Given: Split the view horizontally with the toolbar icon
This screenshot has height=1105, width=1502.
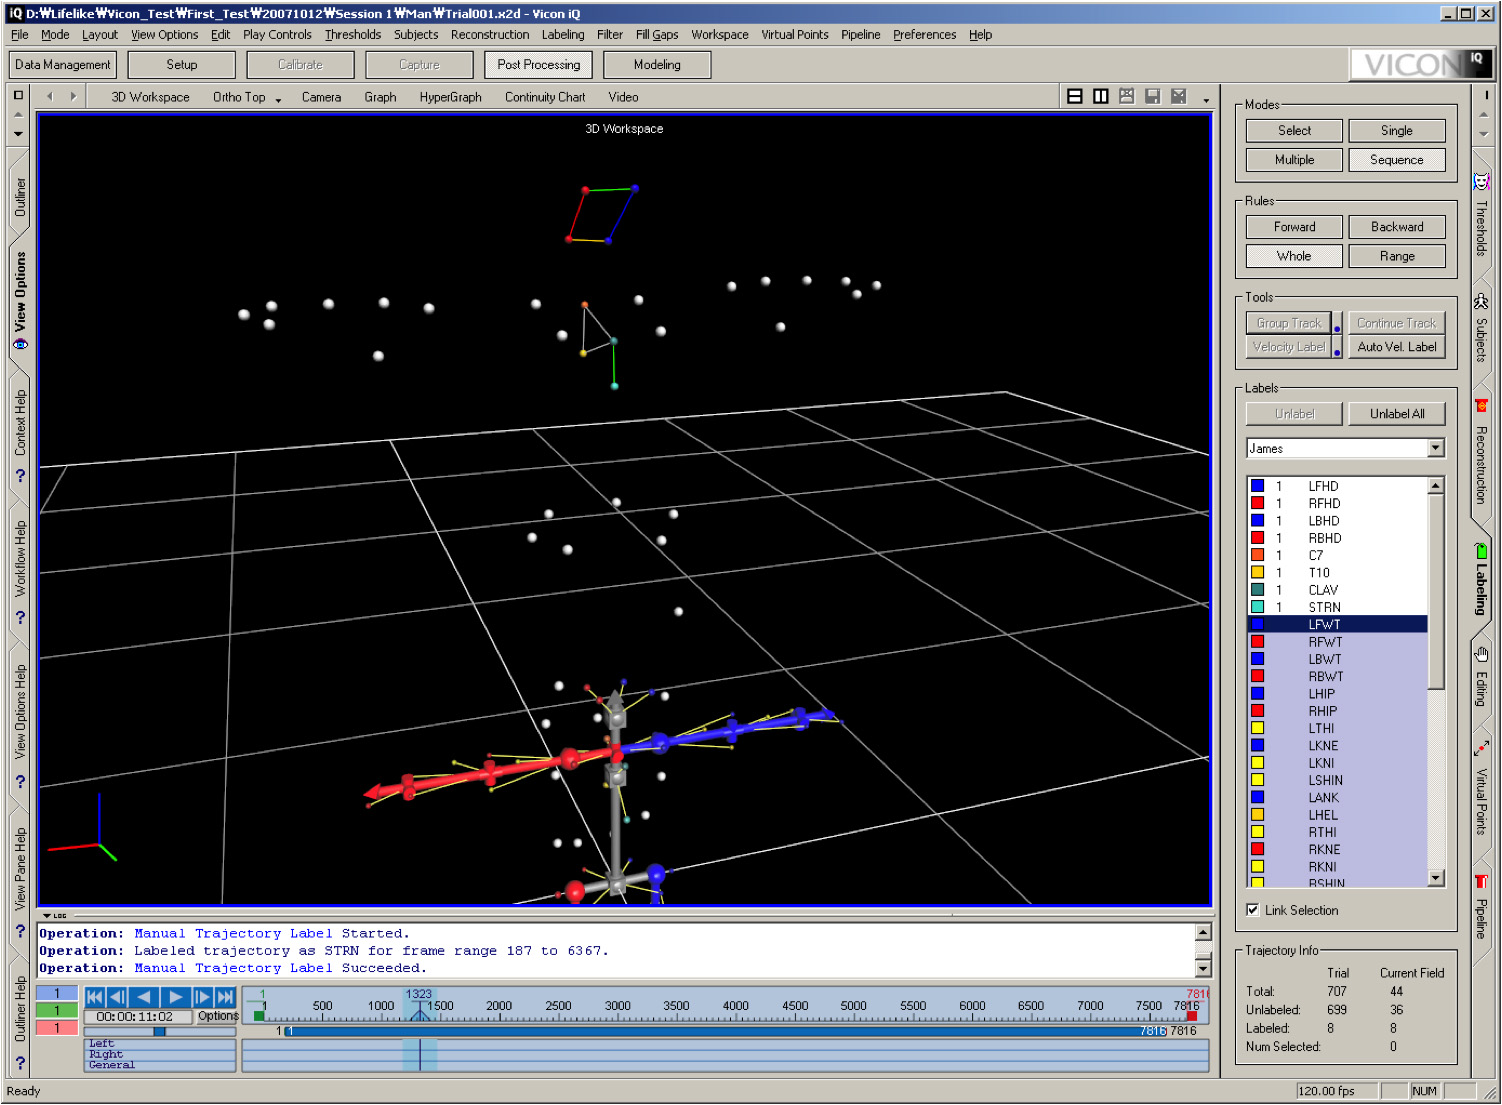Looking at the screenshot, I should coord(1075,97).
